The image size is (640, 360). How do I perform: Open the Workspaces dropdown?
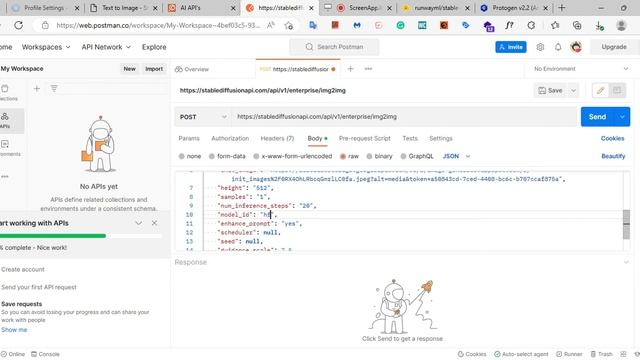pos(46,47)
